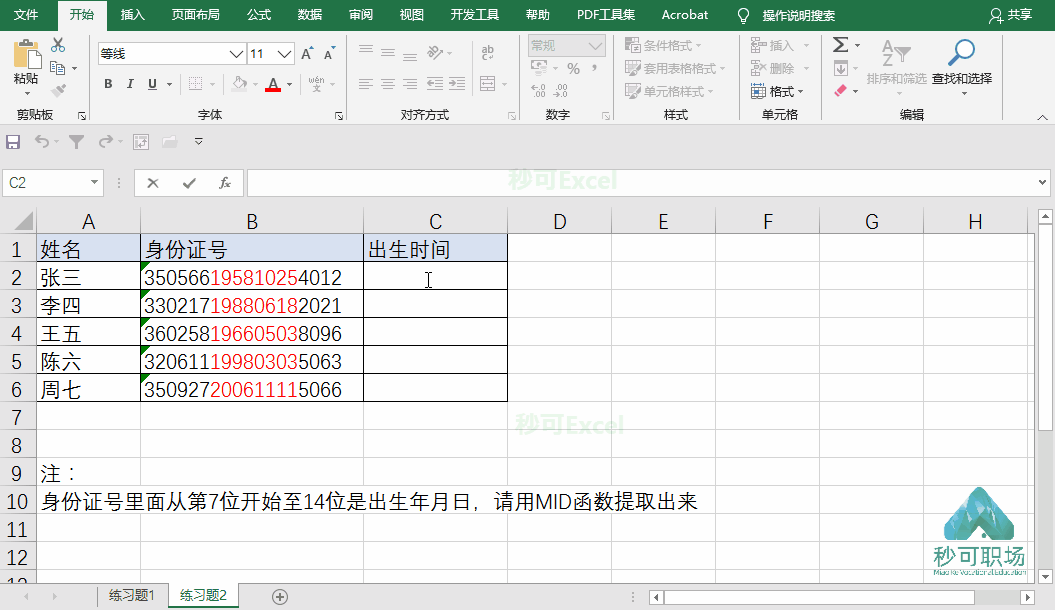Click the Save floppy disk icon
The image size is (1055, 610).
coord(13,142)
